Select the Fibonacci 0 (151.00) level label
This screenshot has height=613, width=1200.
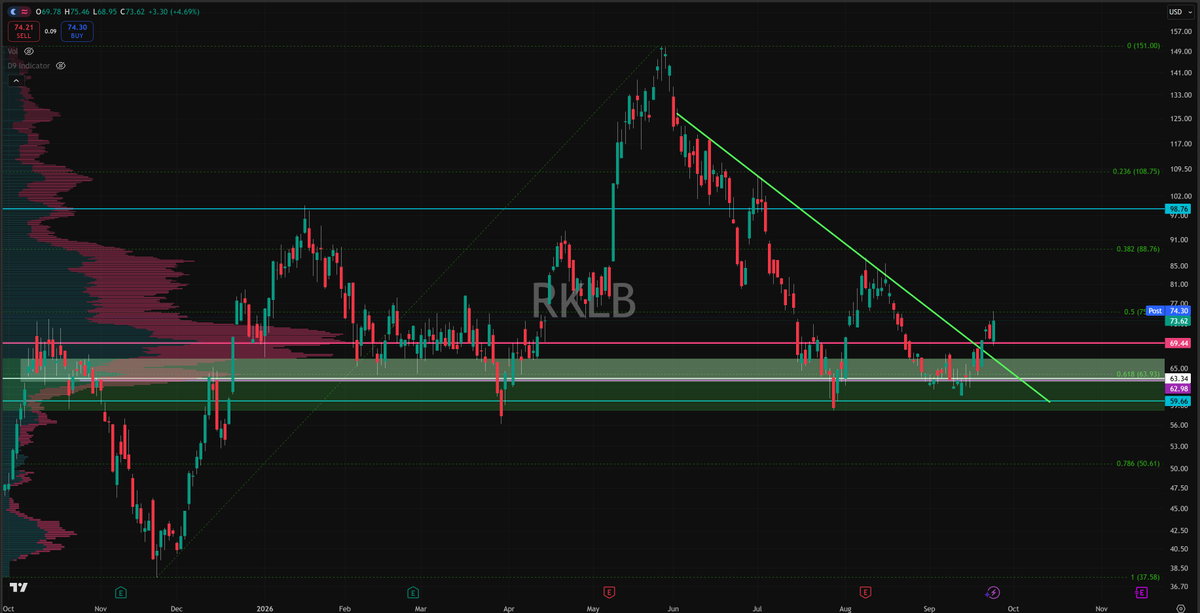(x=1142, y=46)
